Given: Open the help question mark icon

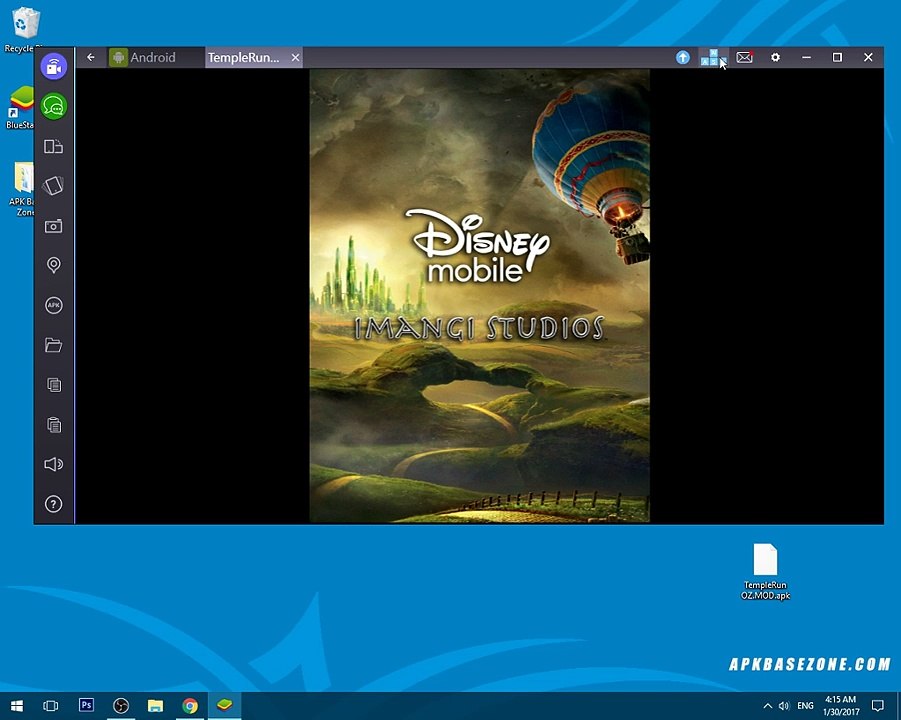Looking at the screenshot, I should click(53, 504).
